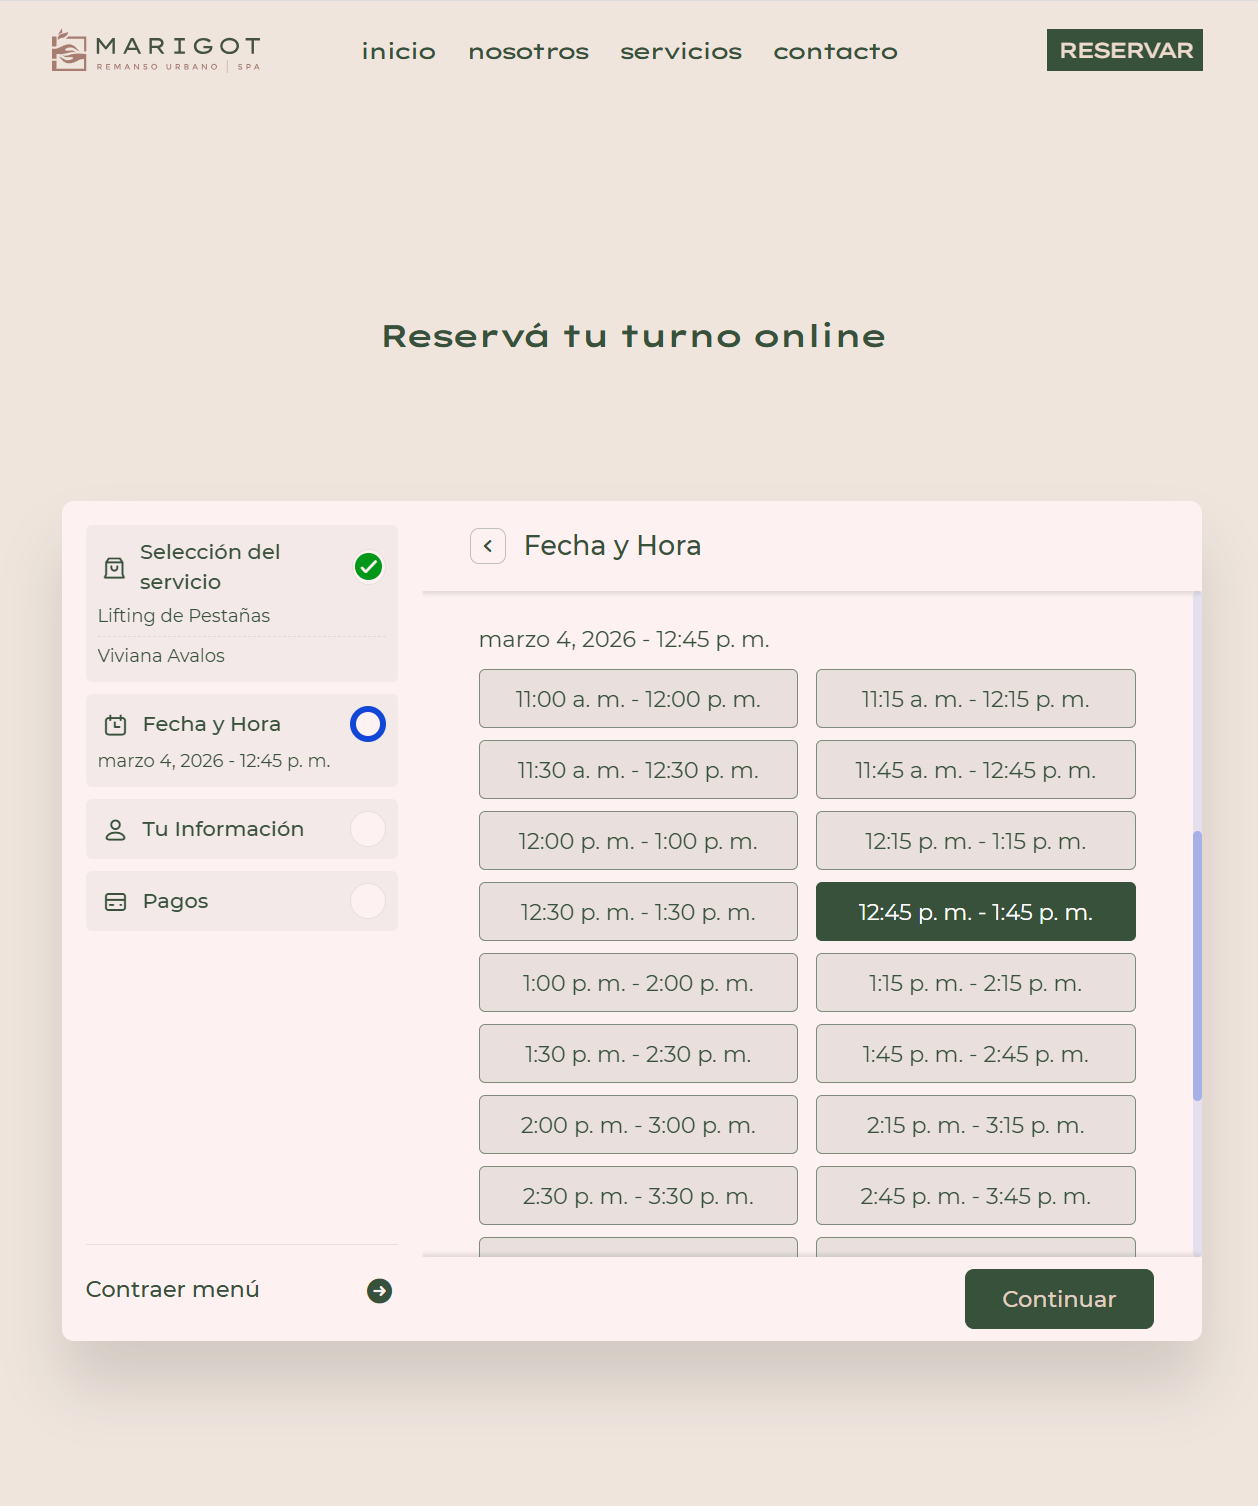Select the empty circle for Tu Información step
The image size is (1258, 1506).
[x=368, y=829]
